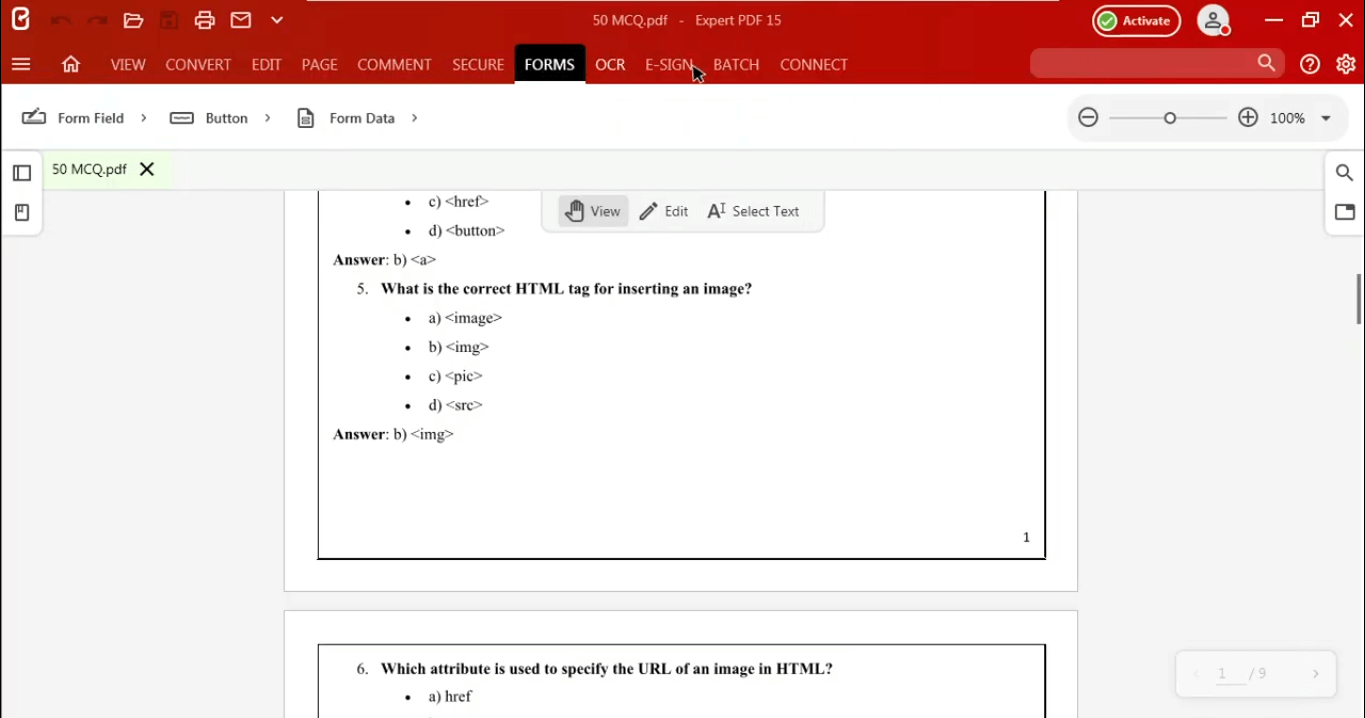Open the 100% zoom level dropdown

(x=1326, y=118)
